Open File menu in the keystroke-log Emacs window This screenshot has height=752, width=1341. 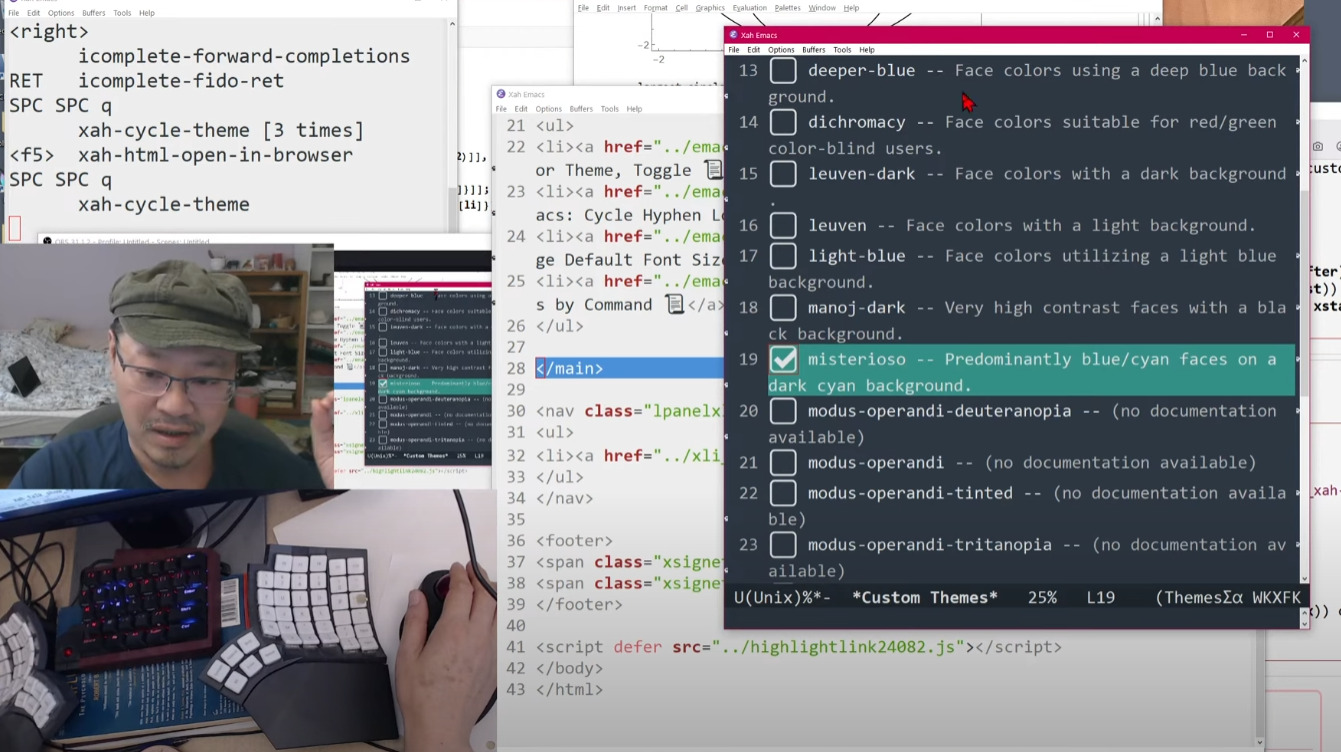tap(14, 13)
